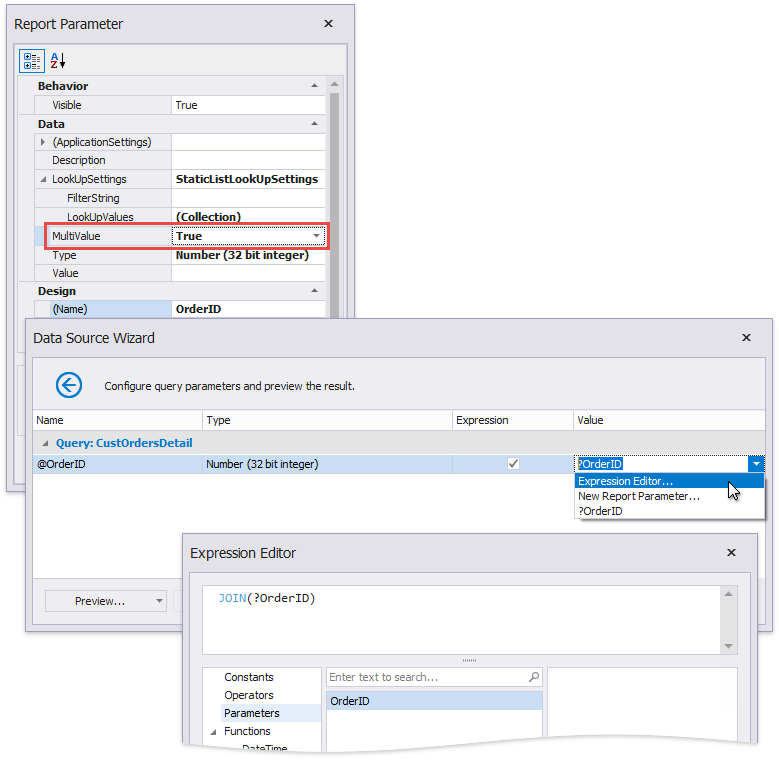Click the expression search text field

coord(425,677)
